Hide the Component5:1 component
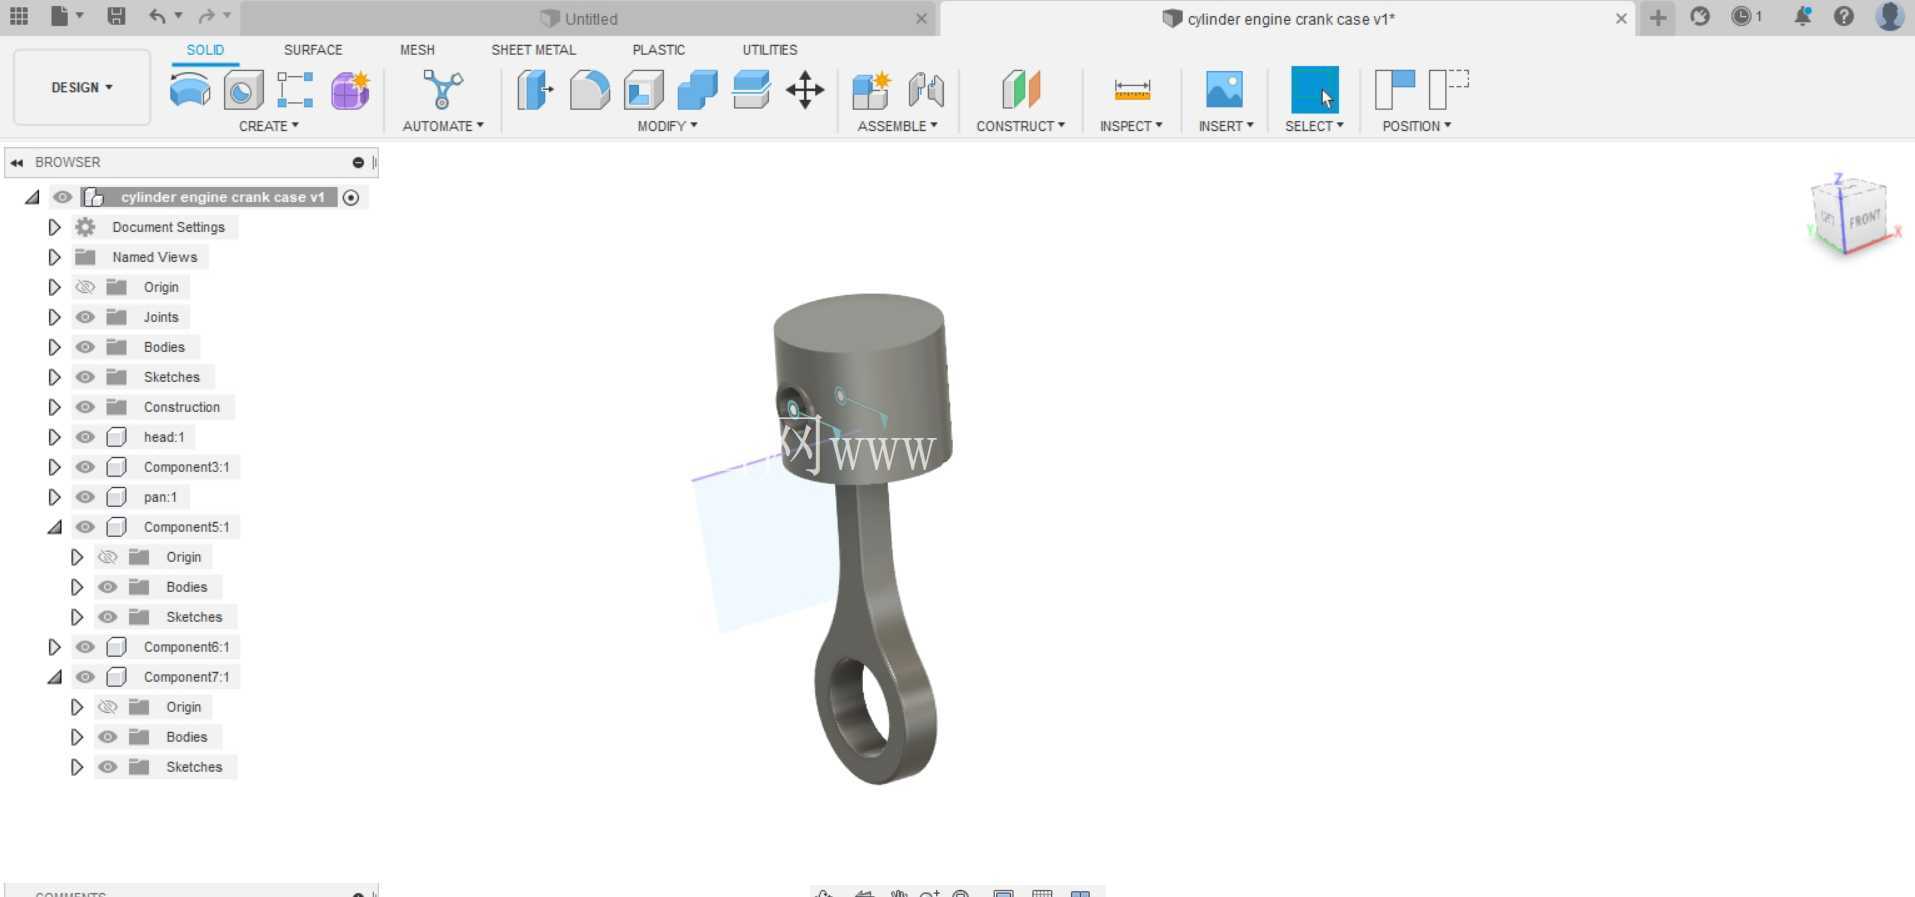Screen dimensions: 1915x897 point(85,527)
